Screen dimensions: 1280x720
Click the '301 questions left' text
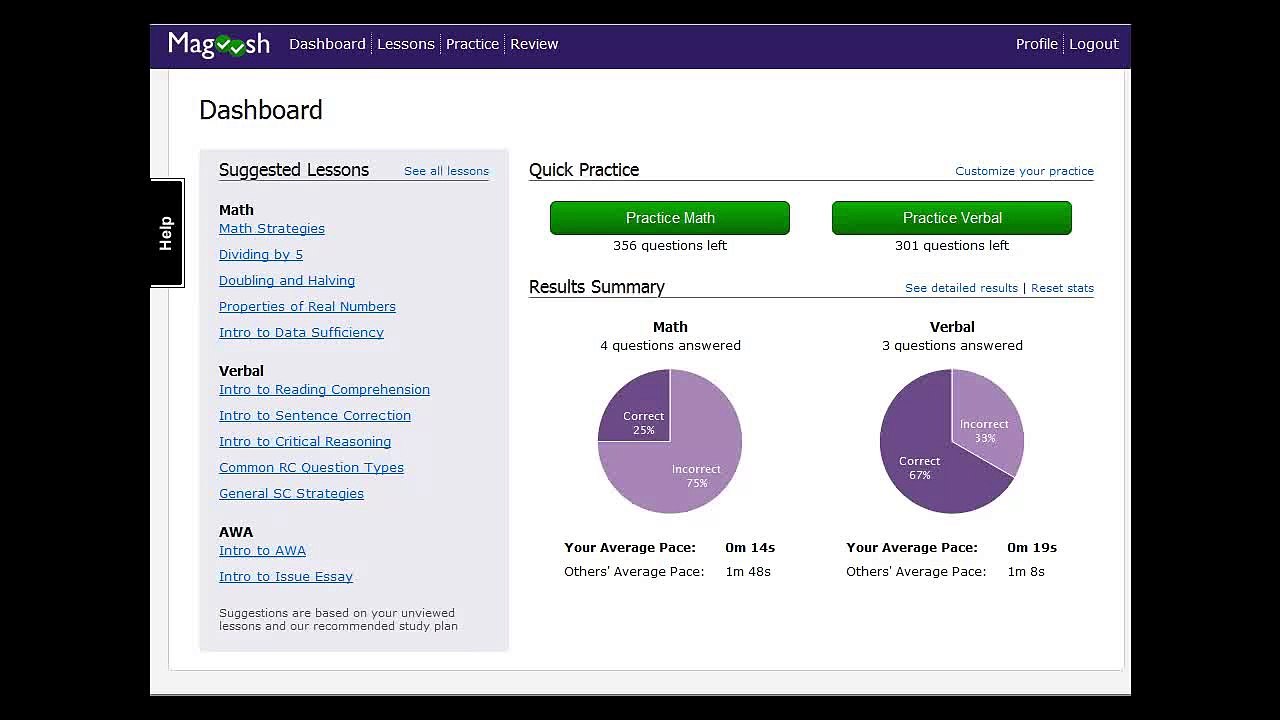[x=952, y=245]
